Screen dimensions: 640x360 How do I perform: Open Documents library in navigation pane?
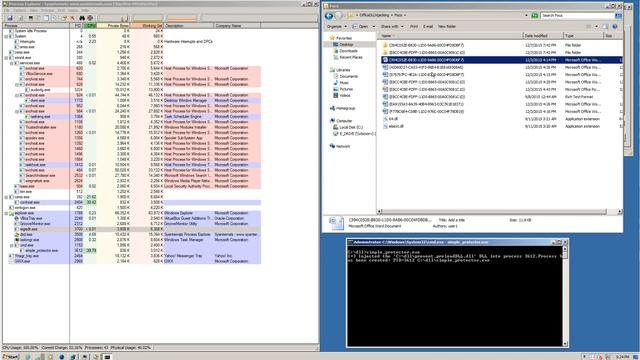348,76
